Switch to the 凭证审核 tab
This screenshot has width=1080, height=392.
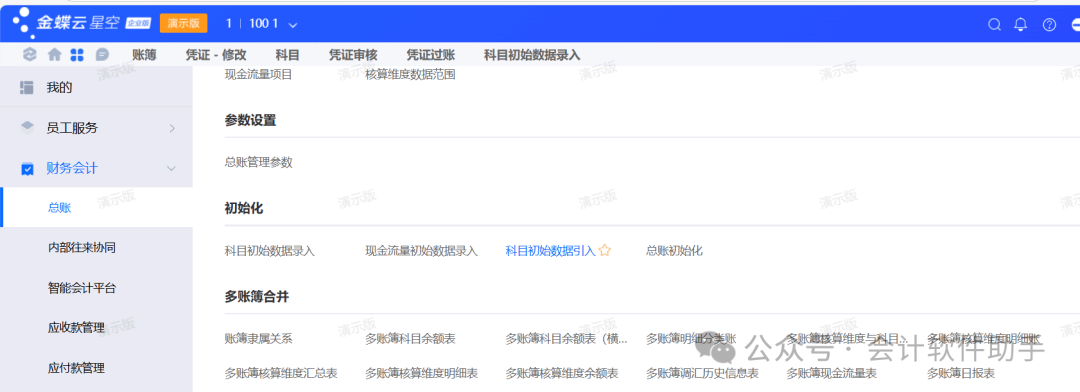(x=353, y=55)
